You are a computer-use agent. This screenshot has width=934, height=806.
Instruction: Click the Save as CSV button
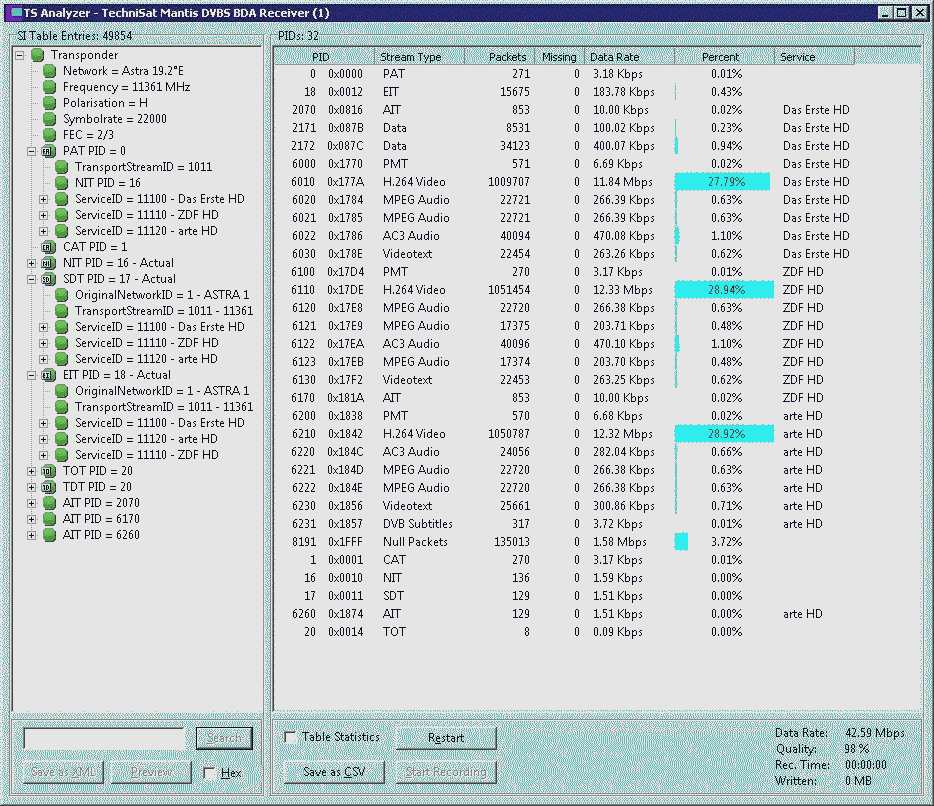coord(334,772)
